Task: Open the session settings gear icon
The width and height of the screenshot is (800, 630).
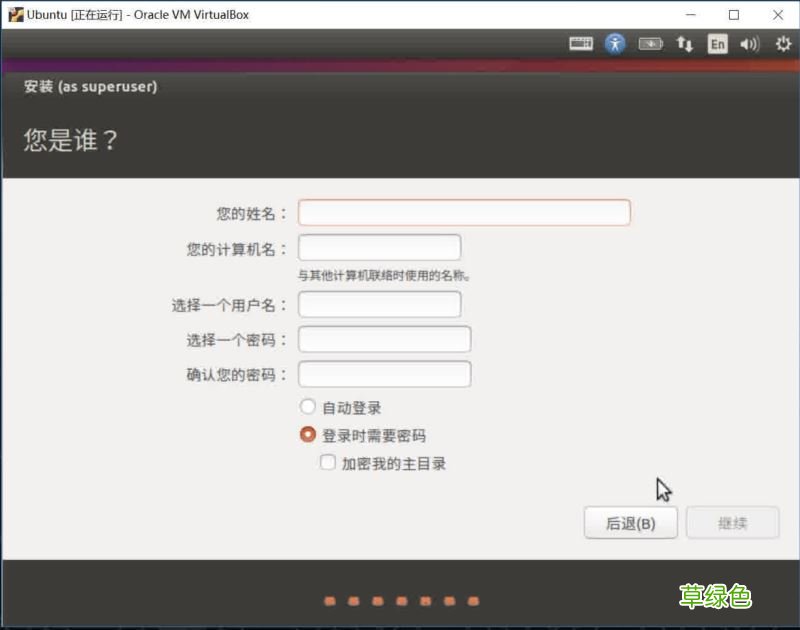Action: tap(782, 44)
